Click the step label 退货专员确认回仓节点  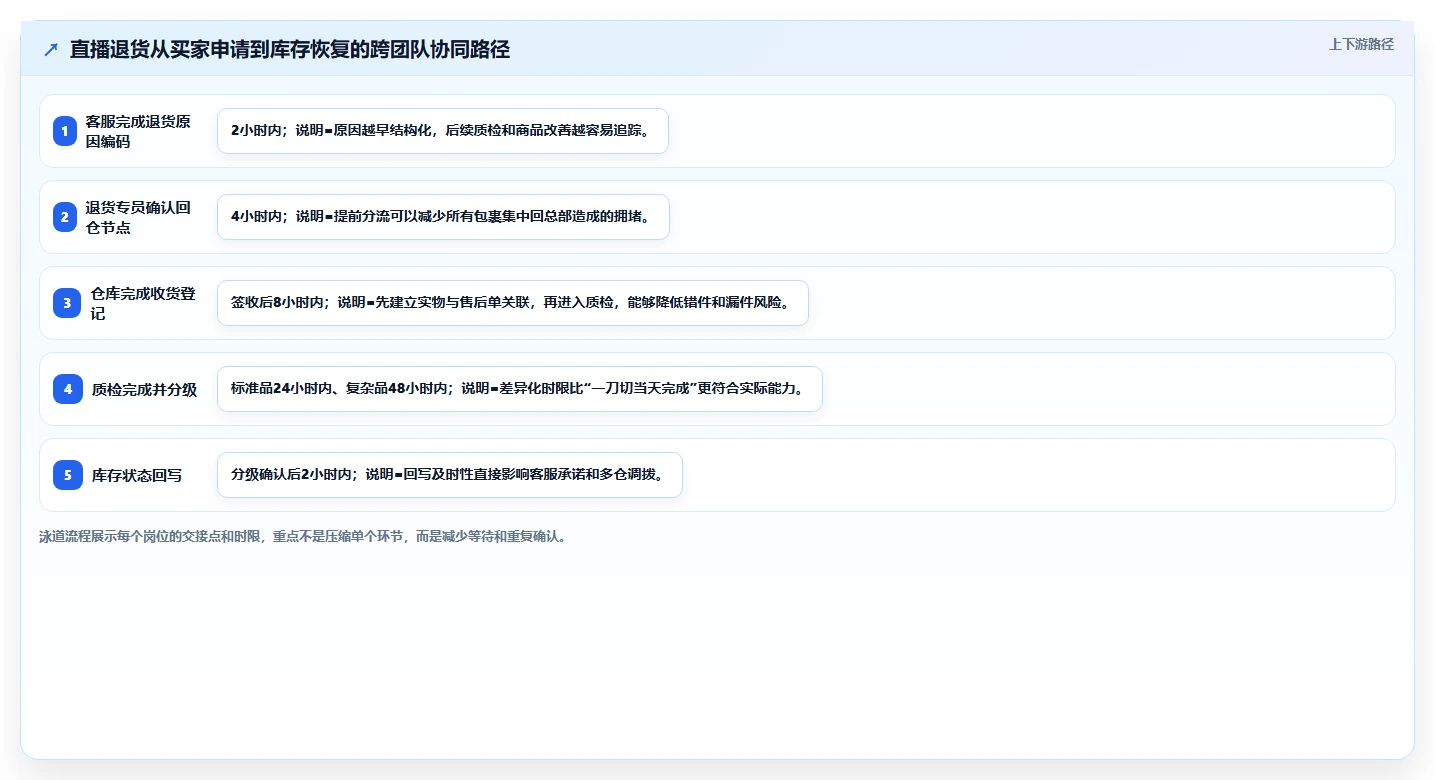pos(138,217)
